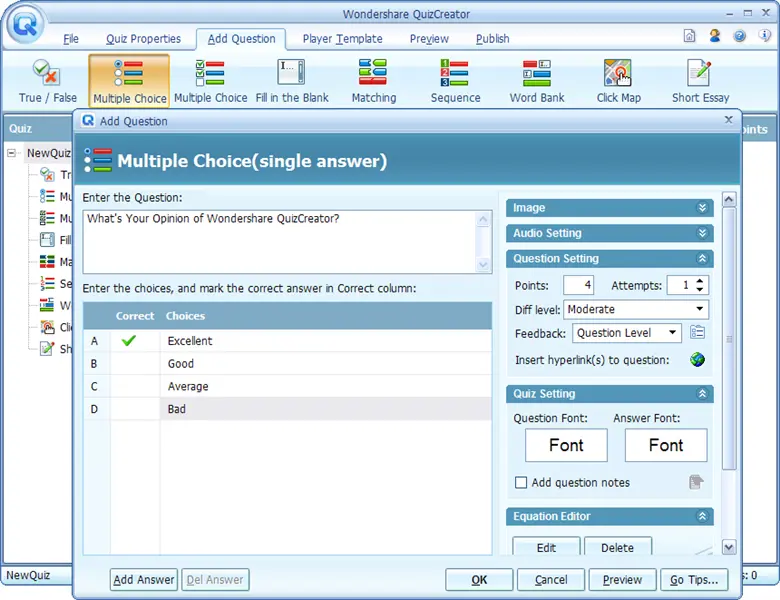Open the Feedback Question Level dropdown
This screenshot has height=600, width=780.
(672, 333)
